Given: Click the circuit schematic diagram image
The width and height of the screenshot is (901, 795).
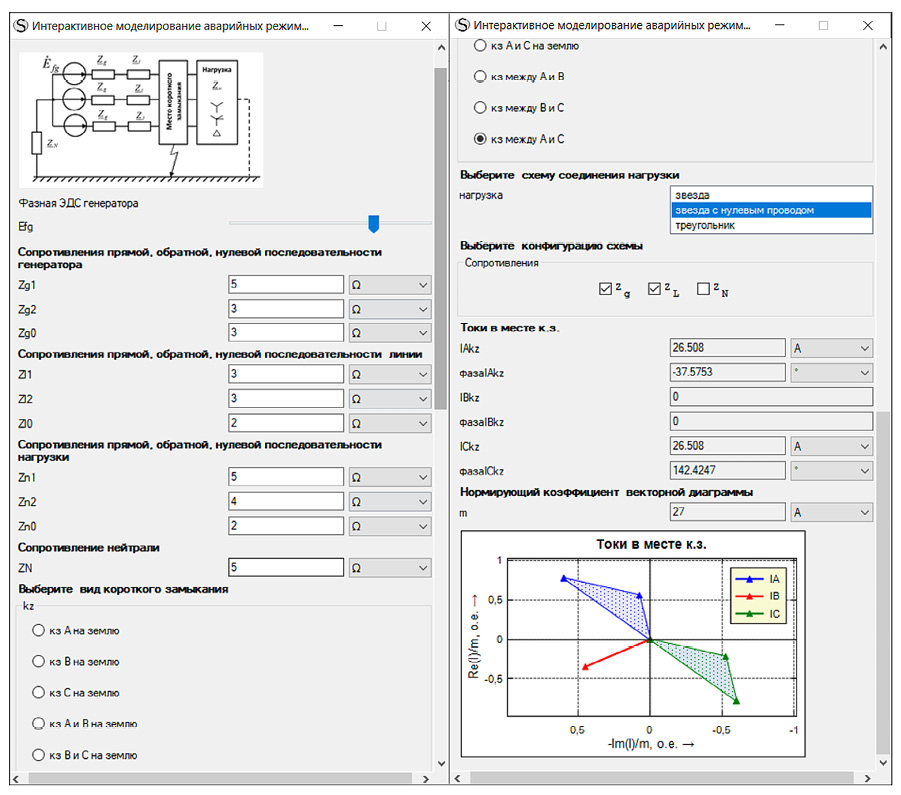Looking at the screenshot, I should point(141,119).
